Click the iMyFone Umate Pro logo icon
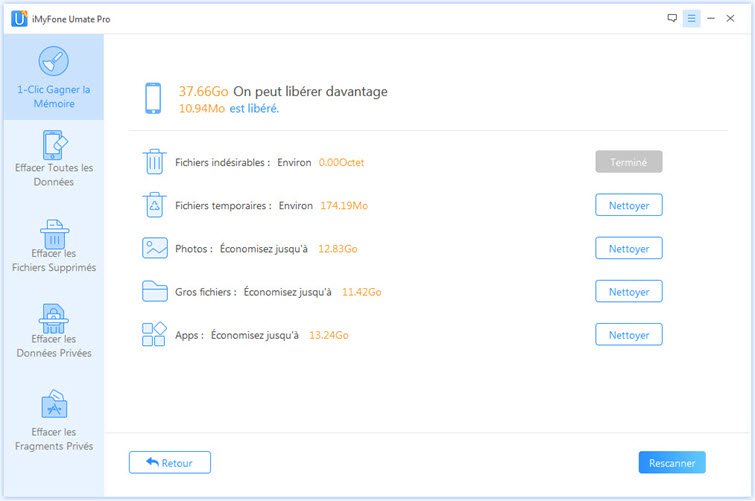755x501 pixels. point(19,19)
